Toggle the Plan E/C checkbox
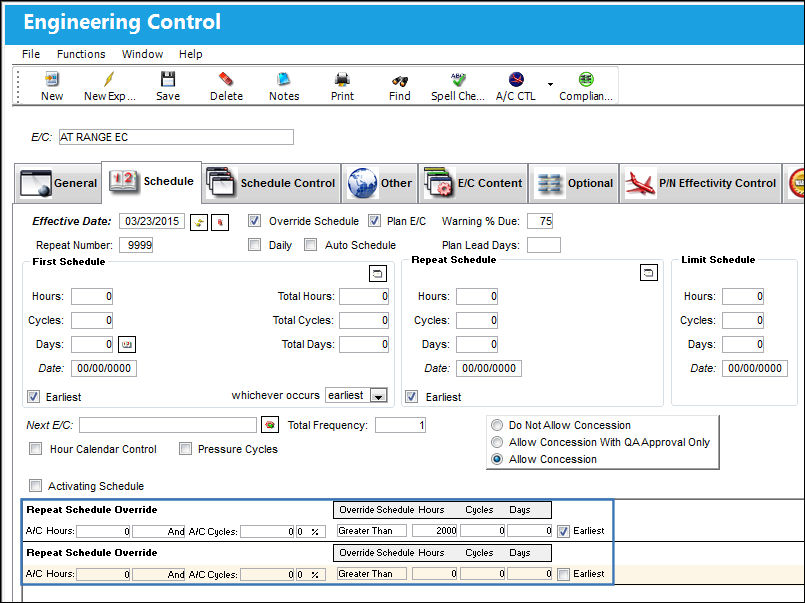 coord(374,221)
